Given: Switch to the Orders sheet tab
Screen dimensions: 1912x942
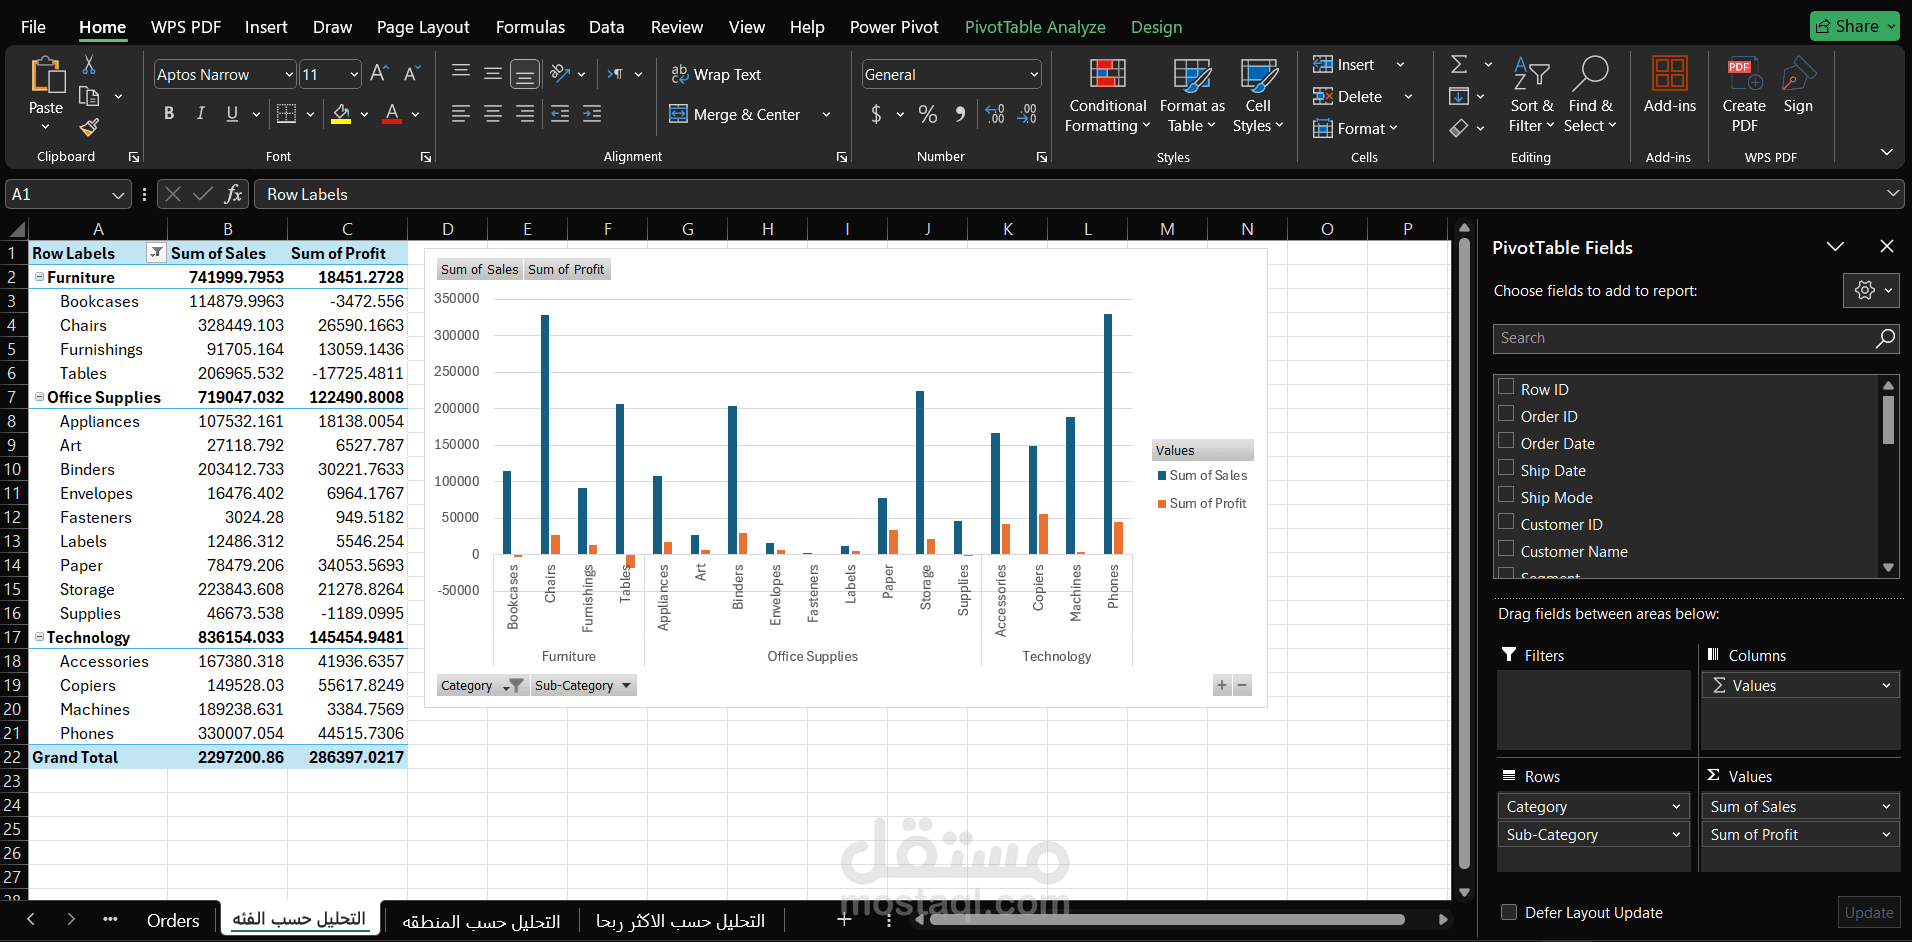Looking at the screenshot, I should click(x=173, y=920).
